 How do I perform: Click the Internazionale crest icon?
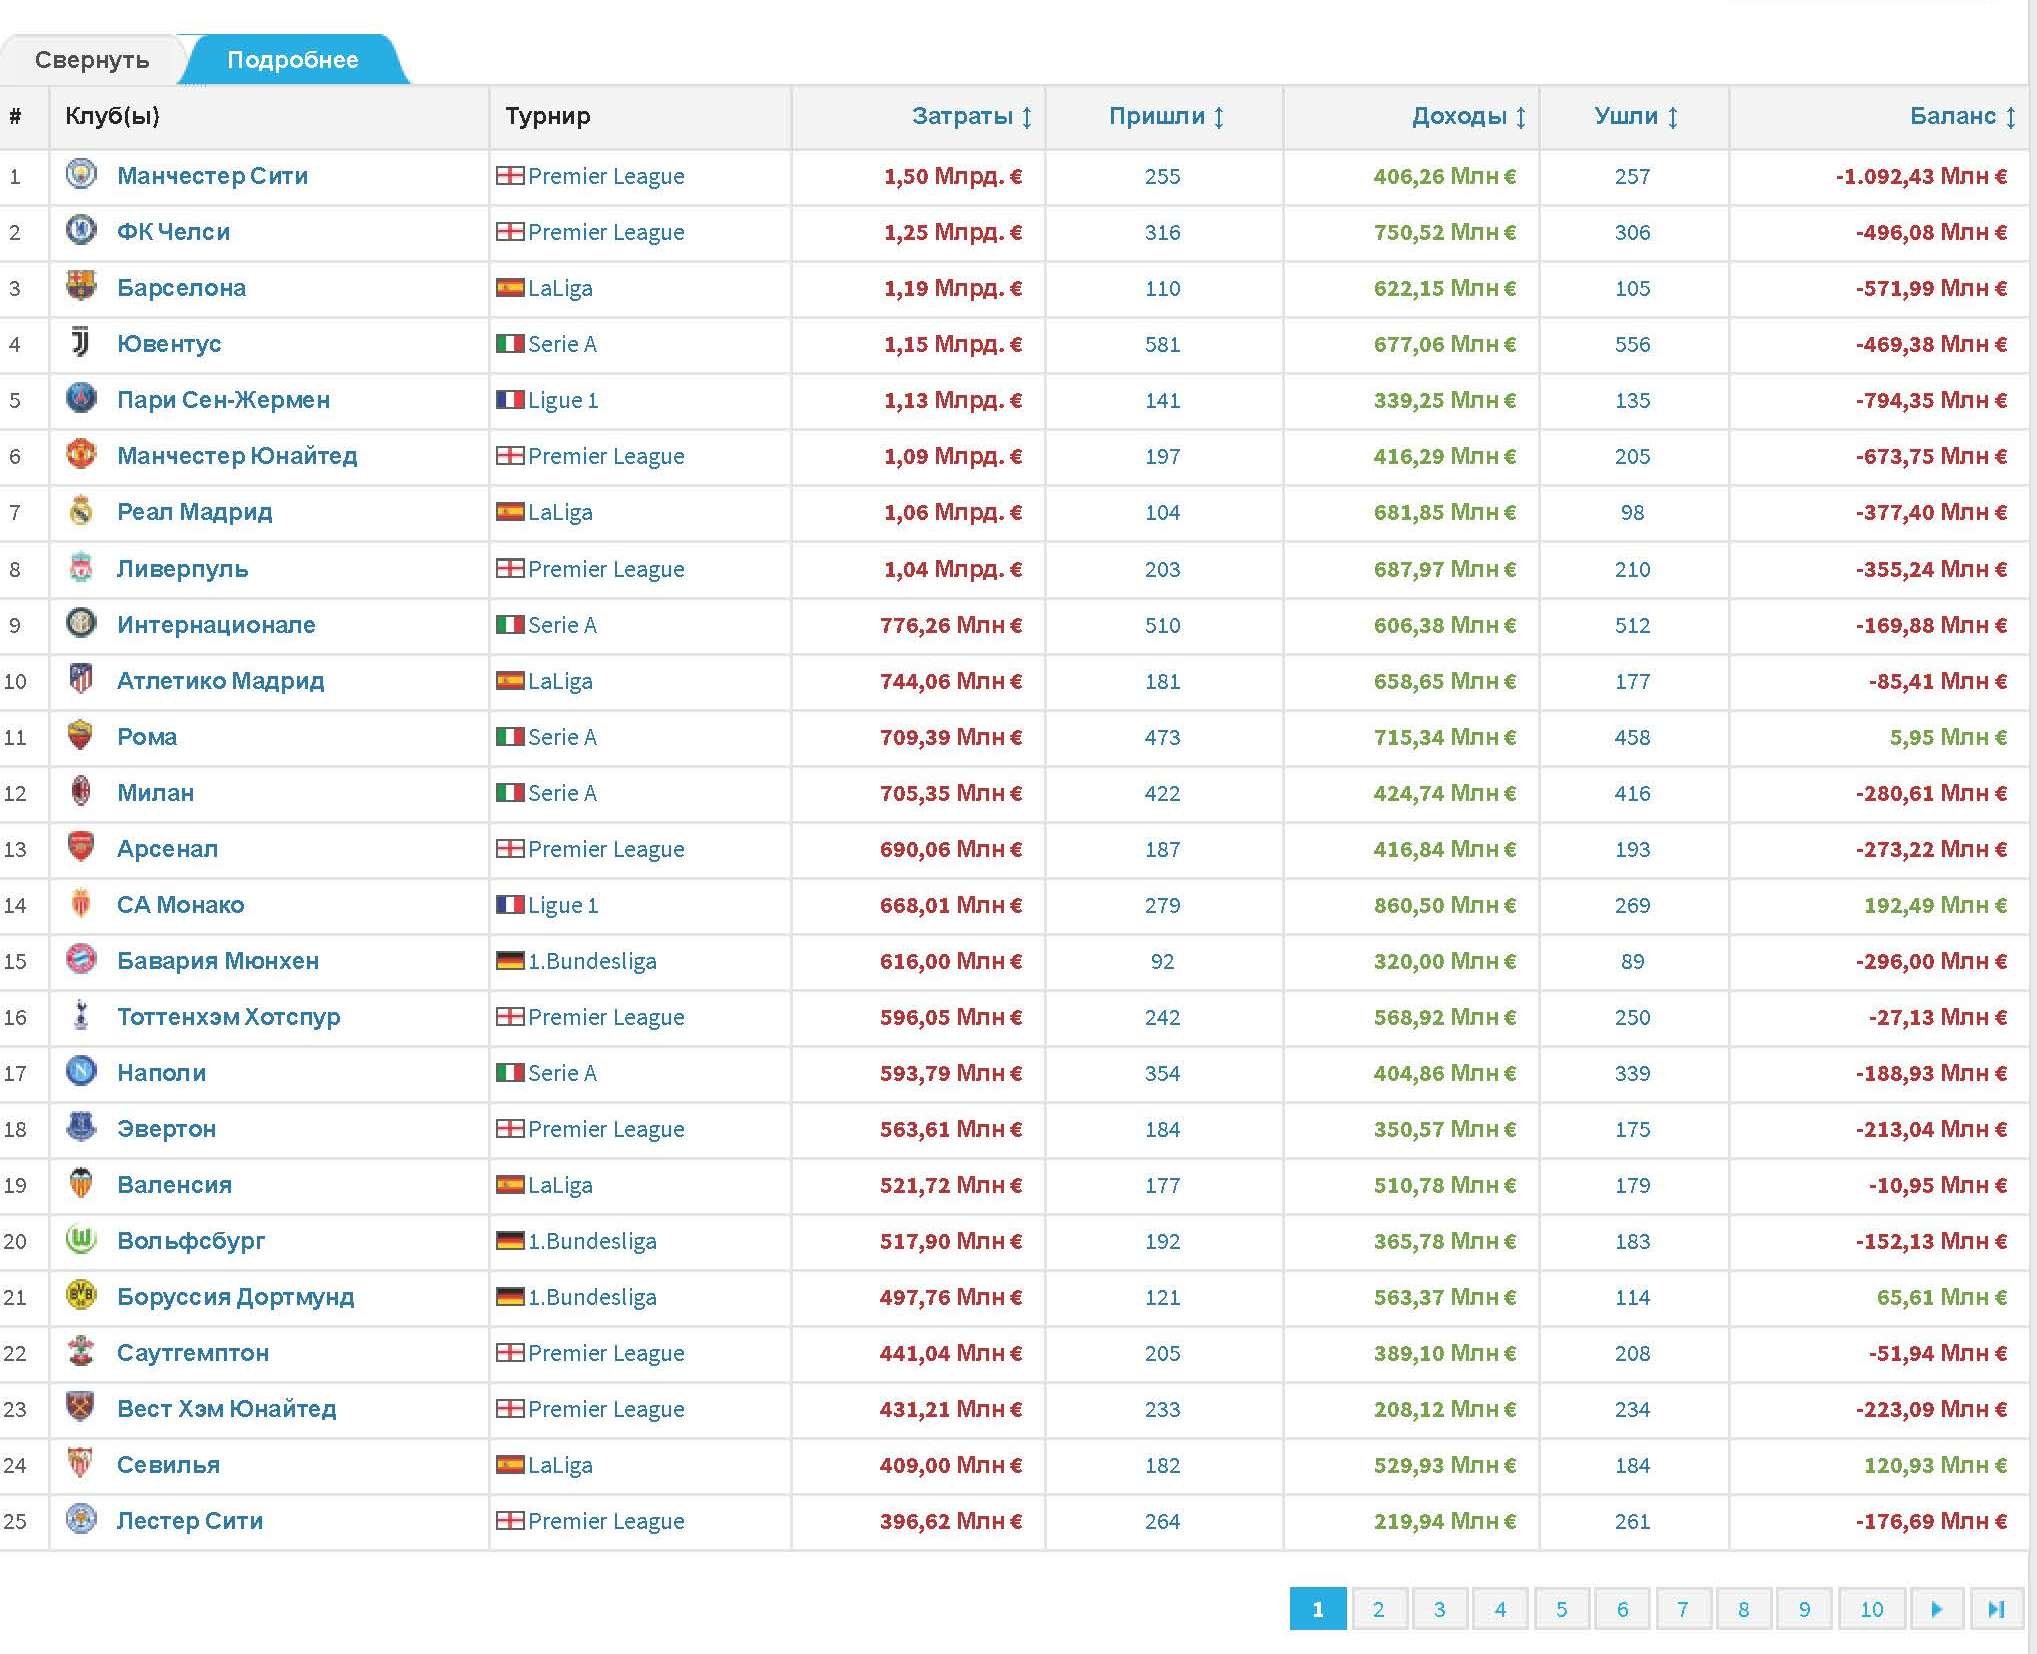tap(81, 624)
